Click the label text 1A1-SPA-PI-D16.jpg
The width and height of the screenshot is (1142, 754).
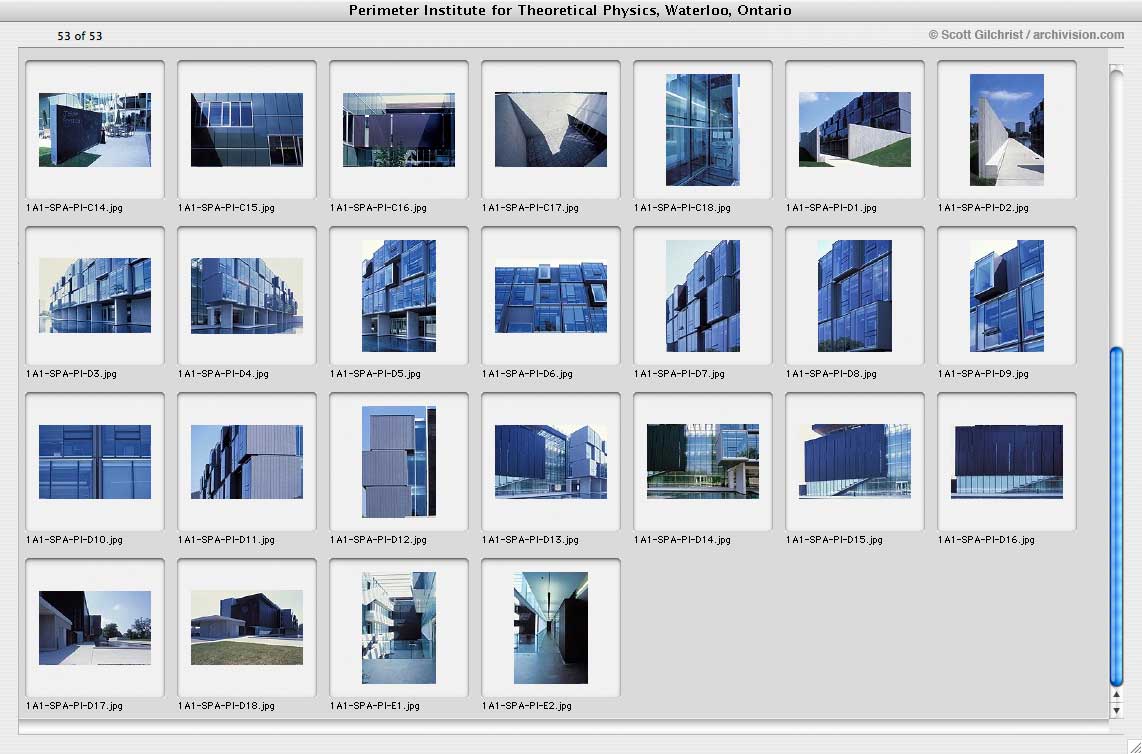tap(986, 540)
